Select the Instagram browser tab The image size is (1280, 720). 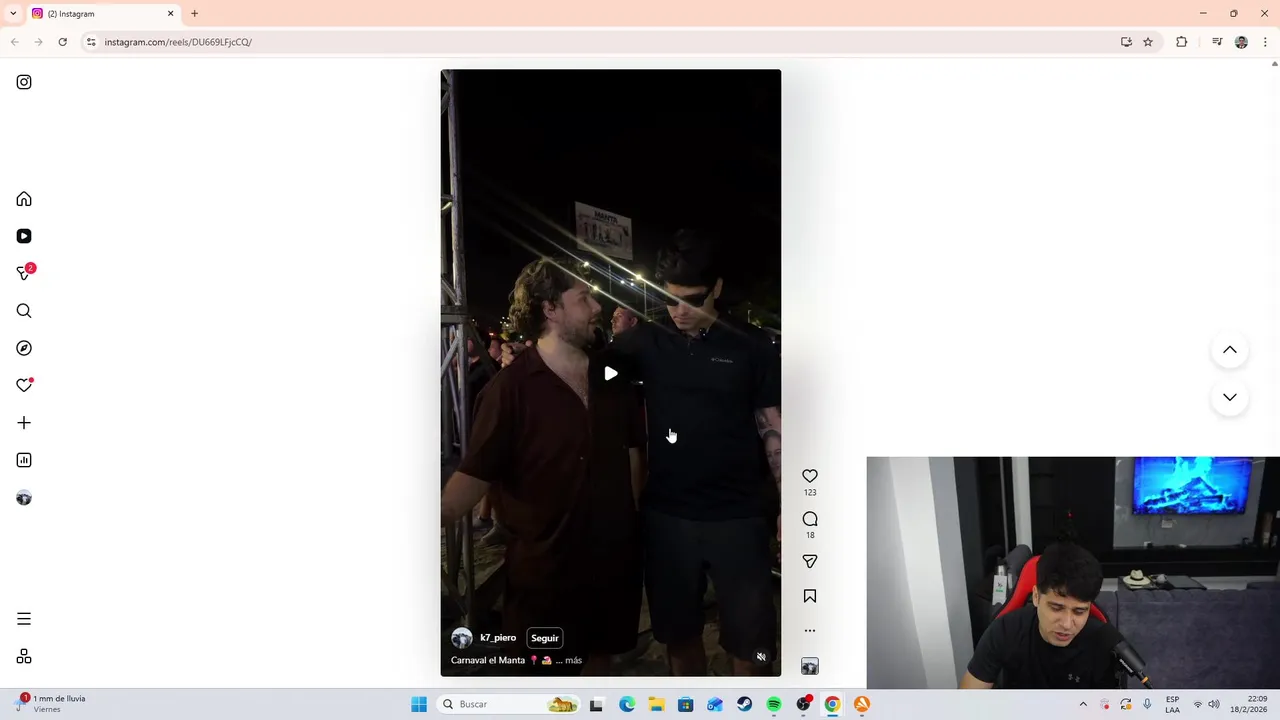coord(100,14)
